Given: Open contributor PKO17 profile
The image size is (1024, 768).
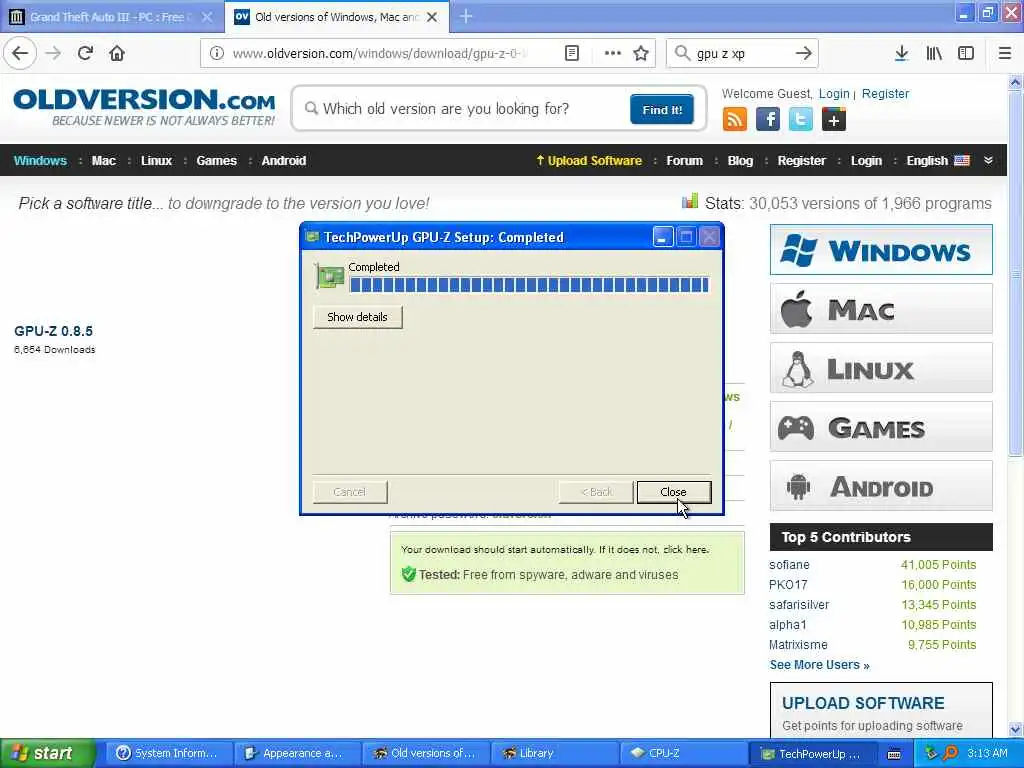Looking at the screenshot, I should (788, 584).
